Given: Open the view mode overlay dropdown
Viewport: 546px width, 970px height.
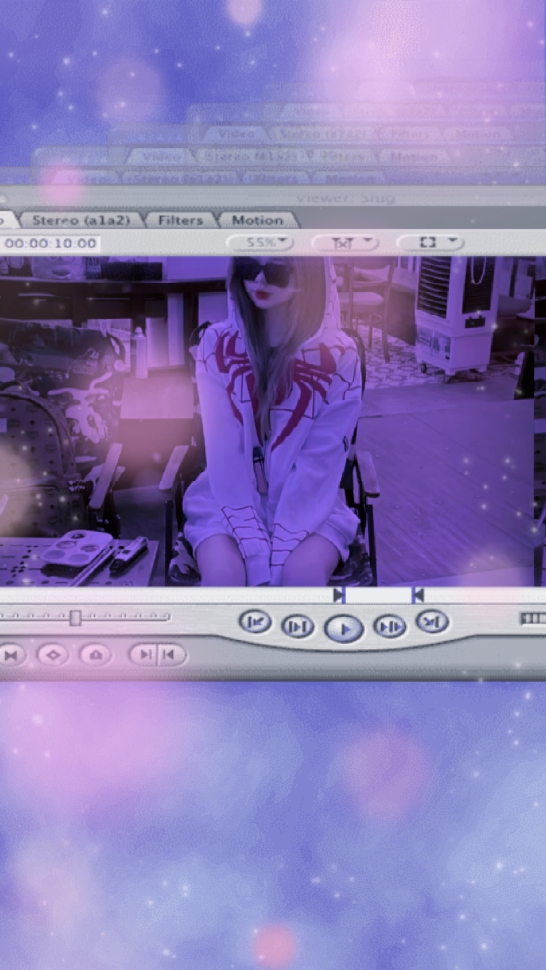Looking at the screenshot, I should click(x=430, y=242).
